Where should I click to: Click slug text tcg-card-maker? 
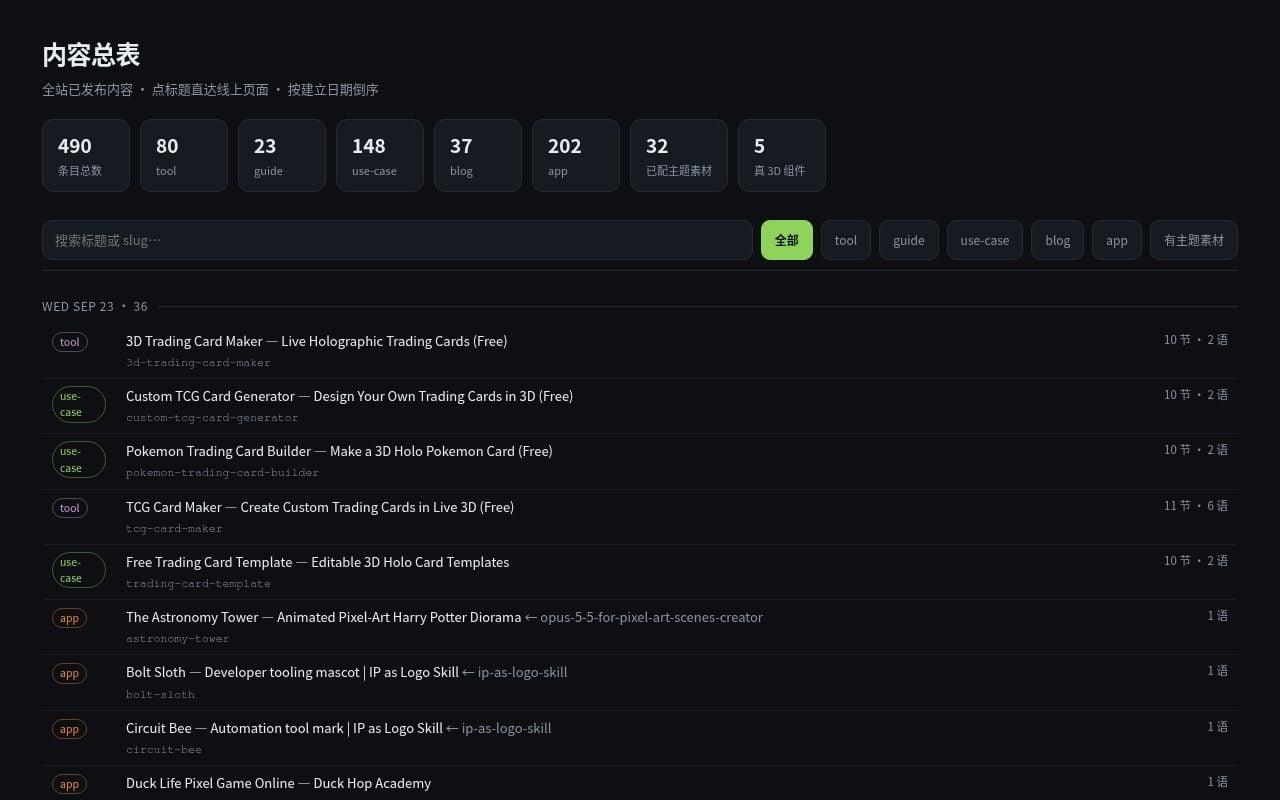pyautogui.click(x=174, y=528)
